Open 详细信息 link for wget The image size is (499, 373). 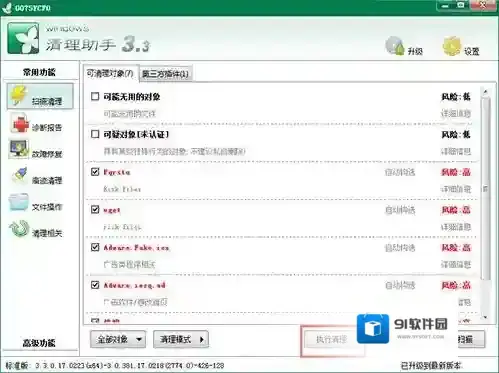[x=456, y=227]
